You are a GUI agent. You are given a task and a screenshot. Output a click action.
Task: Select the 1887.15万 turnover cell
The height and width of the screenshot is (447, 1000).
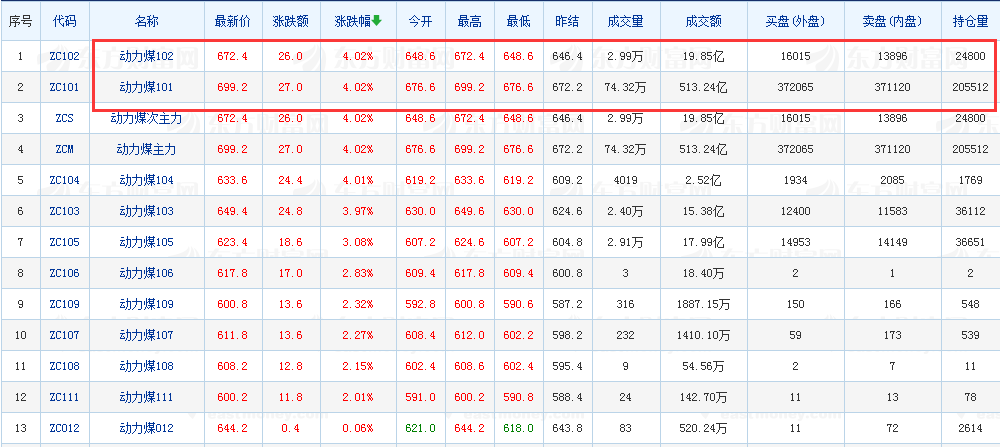pyautogui.click(x=703, y=304)
